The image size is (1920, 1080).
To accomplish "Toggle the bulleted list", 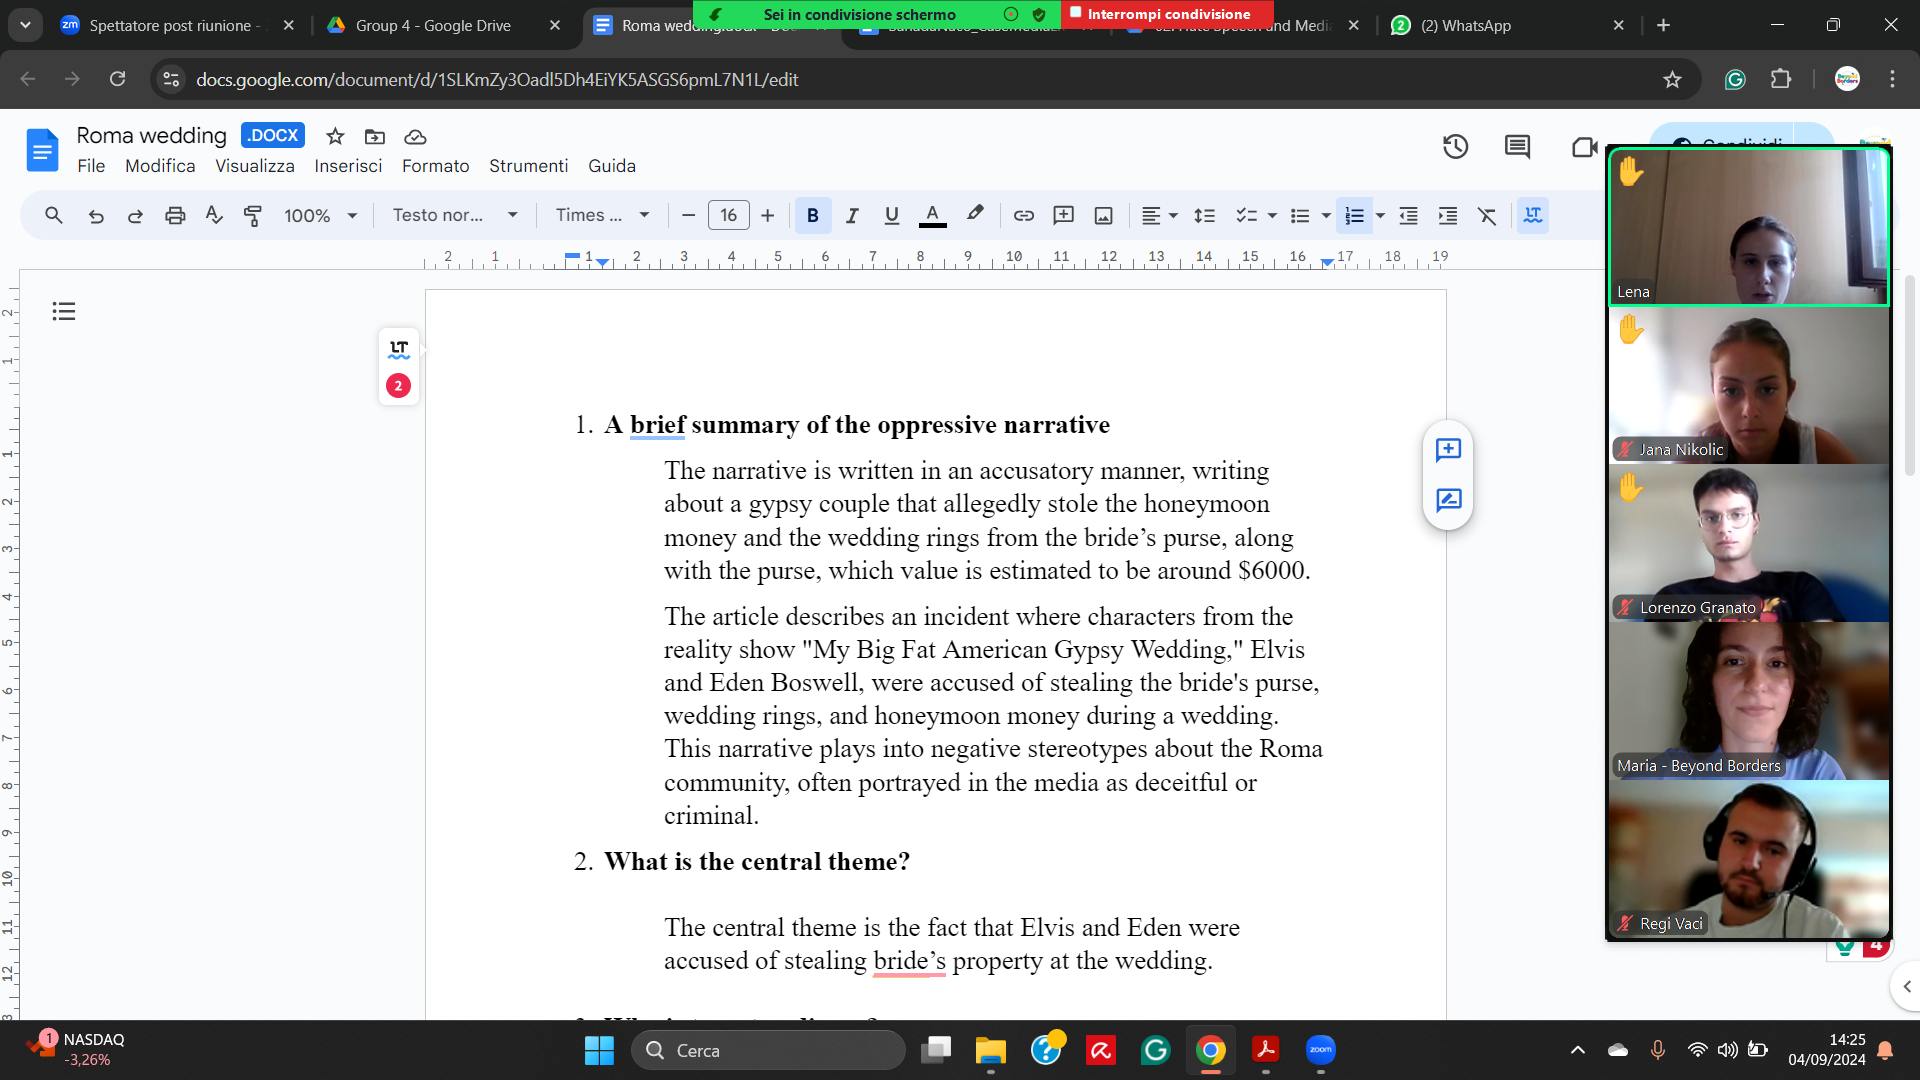I will point(1299,215).
